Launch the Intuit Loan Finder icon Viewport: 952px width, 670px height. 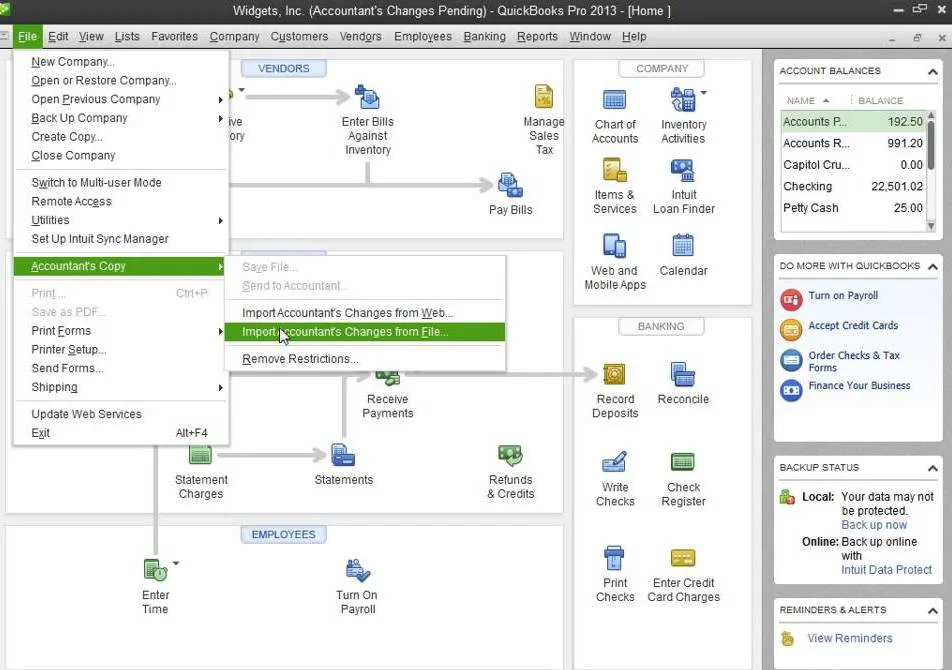click(683, 171)
